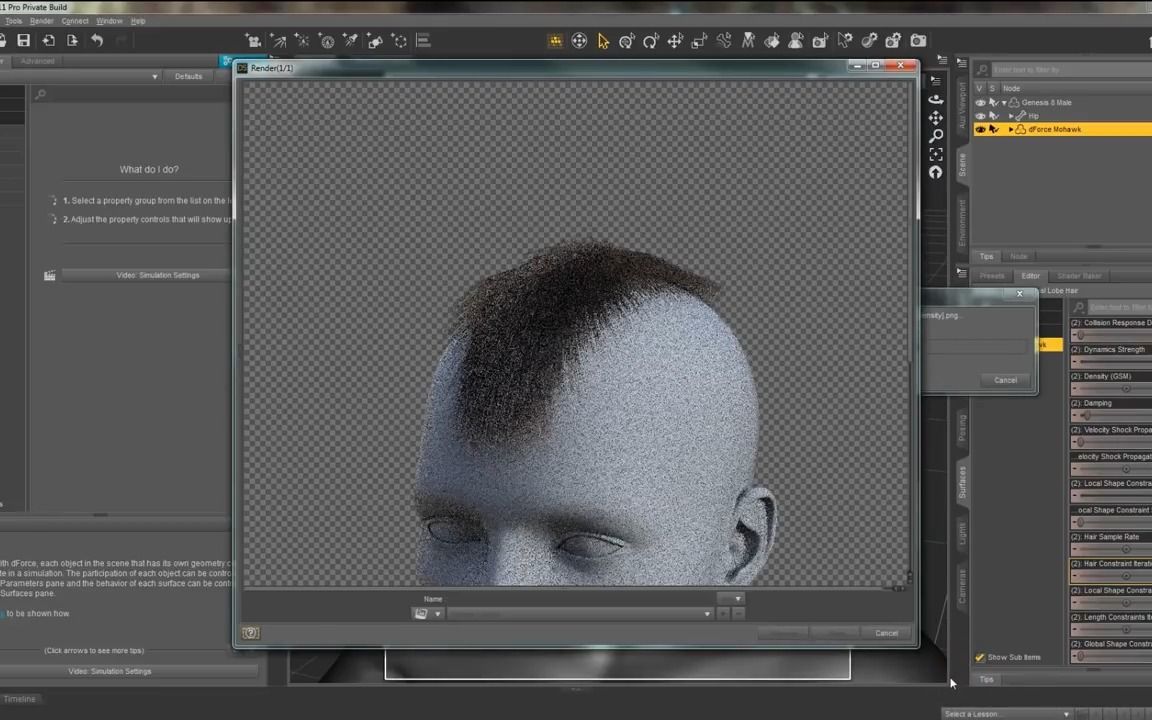Open the Render menu
The height and width of the screenshot is (720, 1152).
(41, 21)
